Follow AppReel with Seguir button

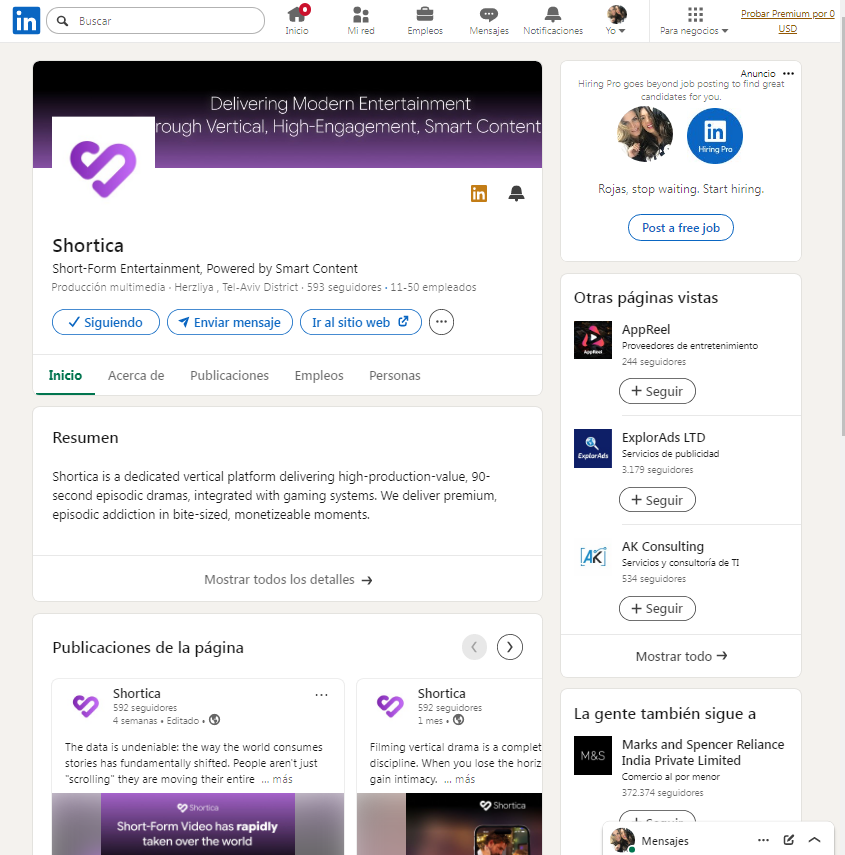tap(657, 391)
